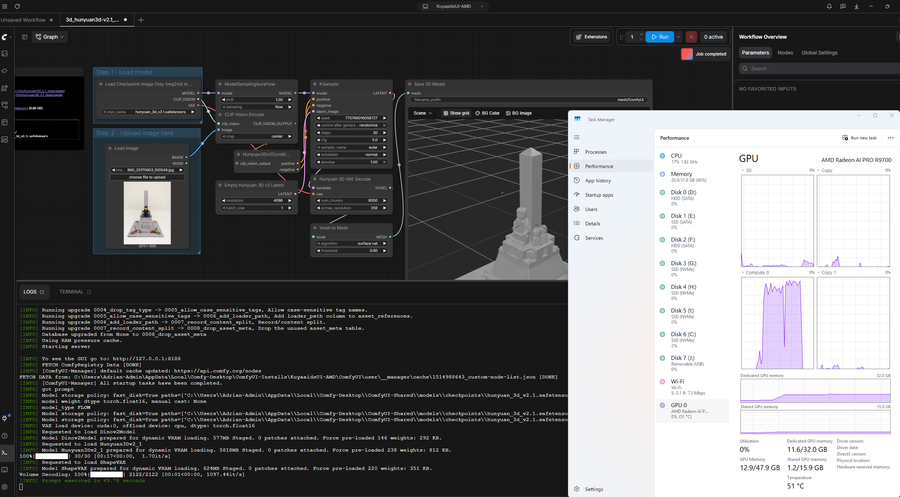This screenshot has width=900, height=497.
Task: Switch to the Unsaved Workflow tab
Action: pos(26,20)
